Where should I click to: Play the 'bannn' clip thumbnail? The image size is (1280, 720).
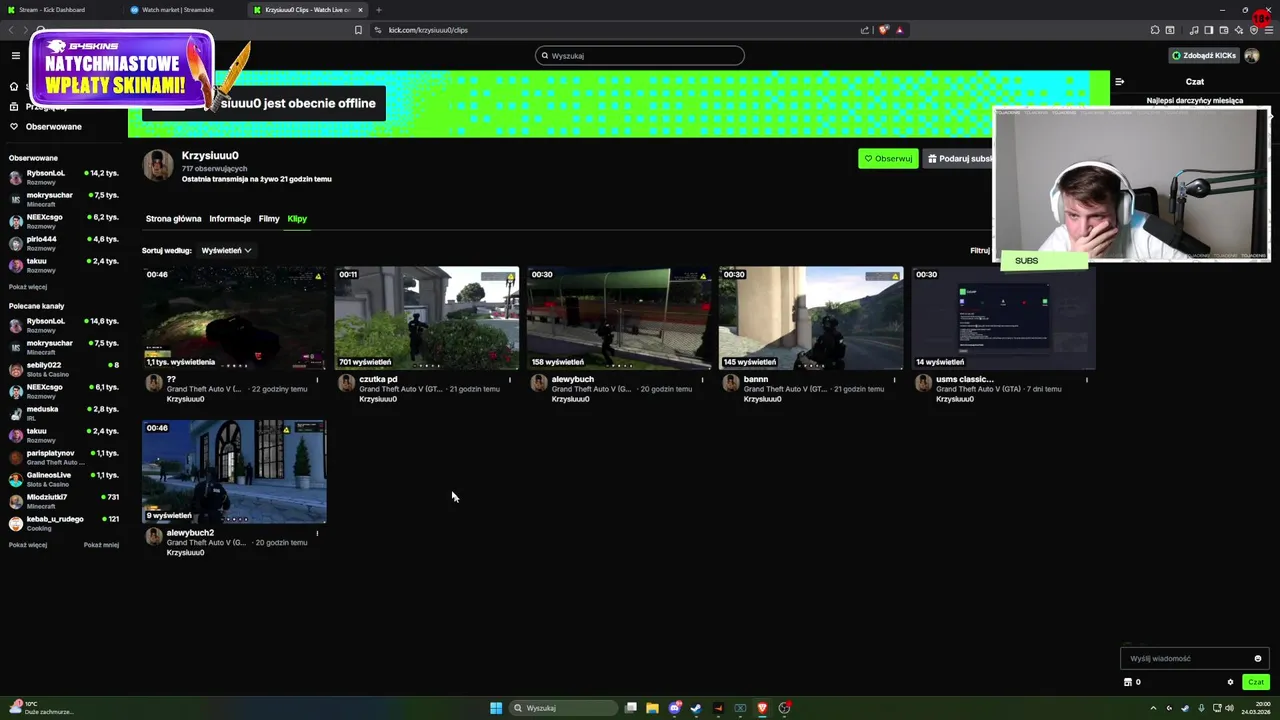pyautogui.click(x=811, y=318)
